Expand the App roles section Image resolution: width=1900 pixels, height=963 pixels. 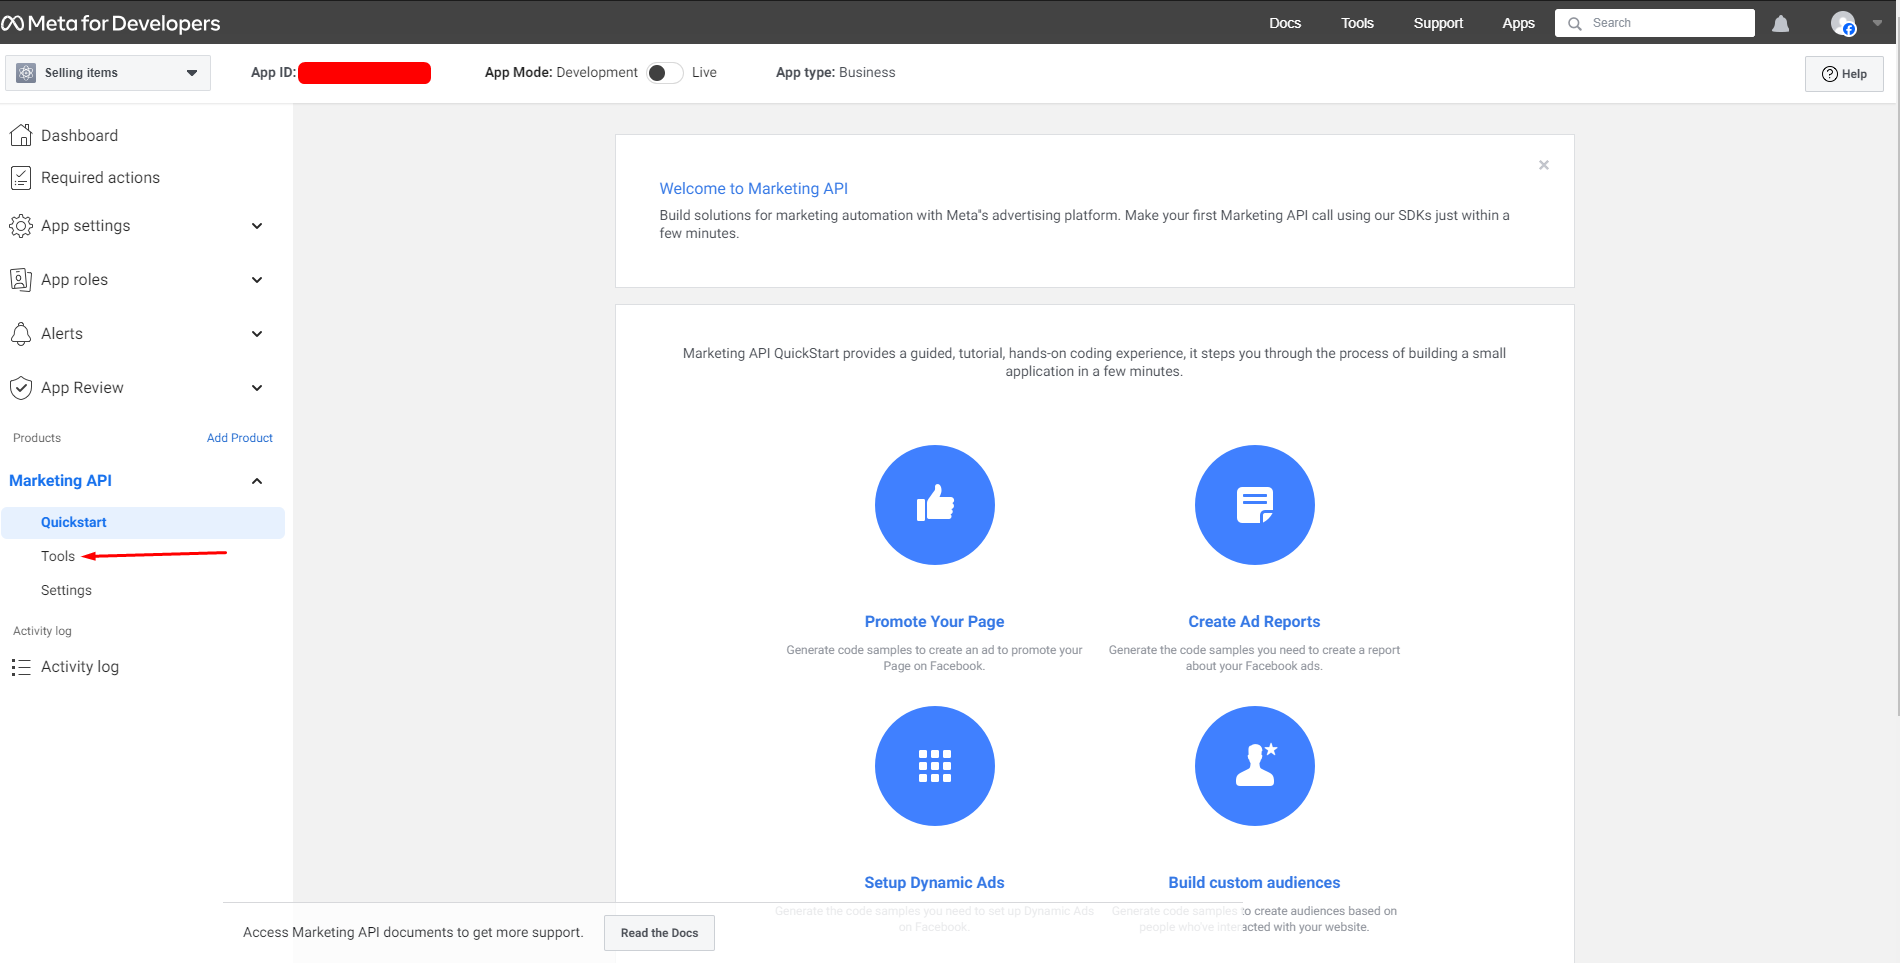(257, 280)
